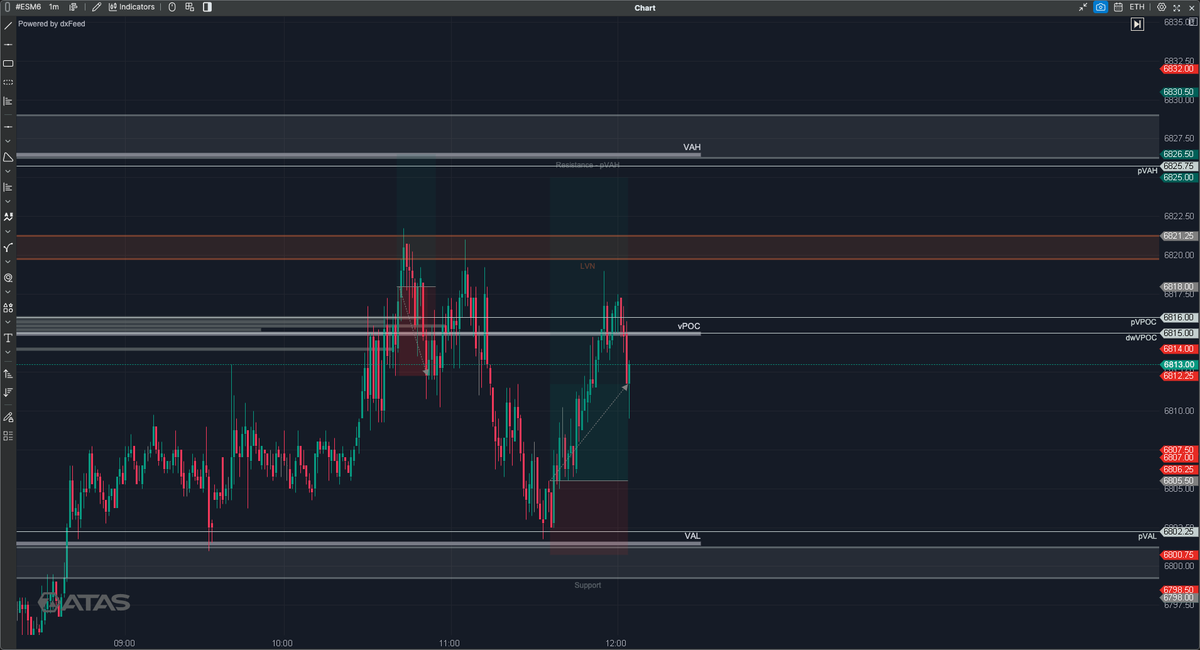Select the dwVPOC label at right
Viewport: 1200px width, 650px height.
tap(1141, 337)
